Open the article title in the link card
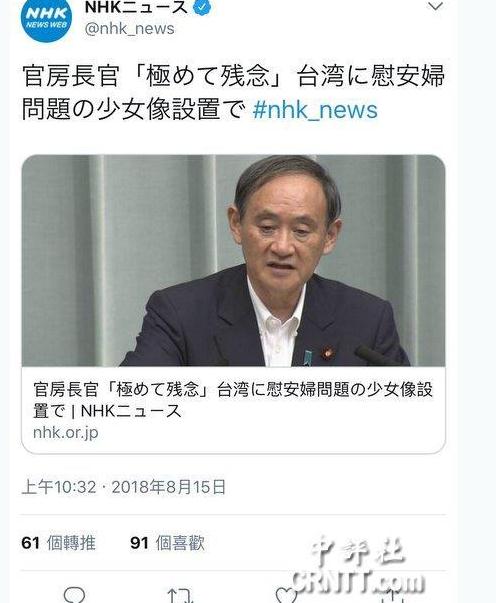 click(x=233, y=400)
